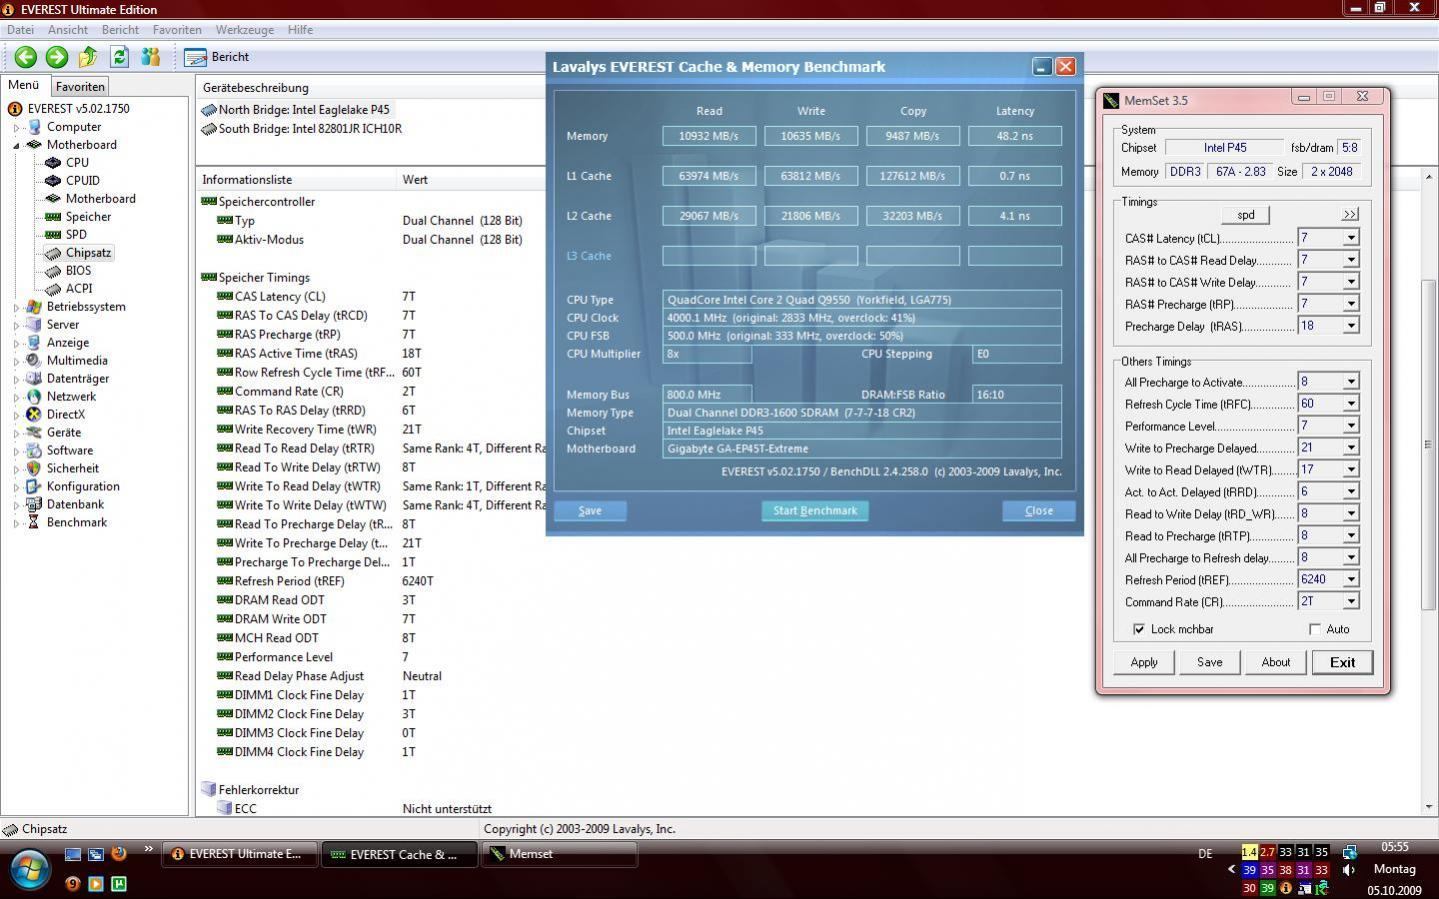This screenshot has height=899, width=1439.
Task: Open Write to Read Delayed (tWTR) dropdown
Action: click(1351, 470)
